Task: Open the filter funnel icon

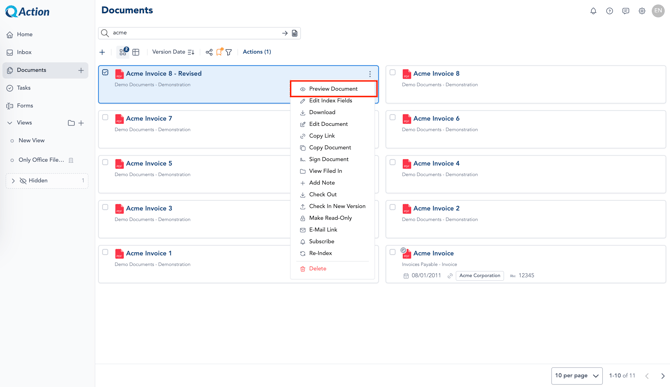Action: (229, 52)
